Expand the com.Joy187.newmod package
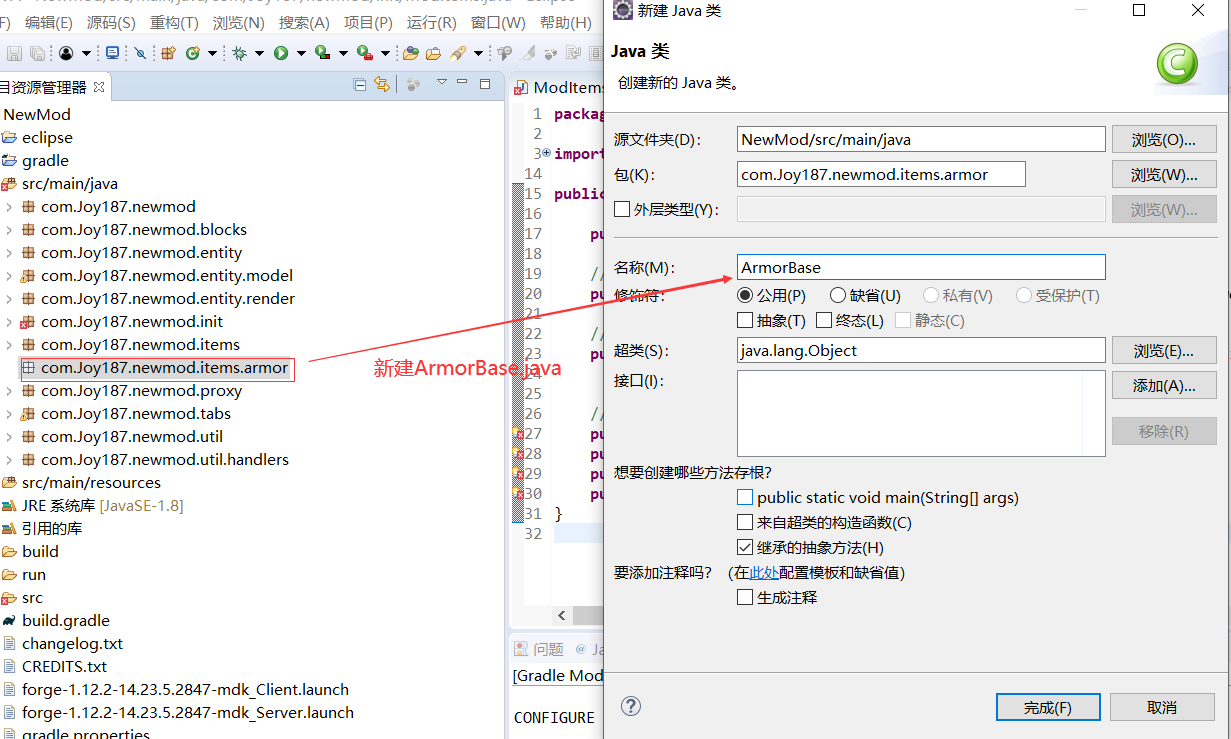The image size is (1231, 739). 9,207
